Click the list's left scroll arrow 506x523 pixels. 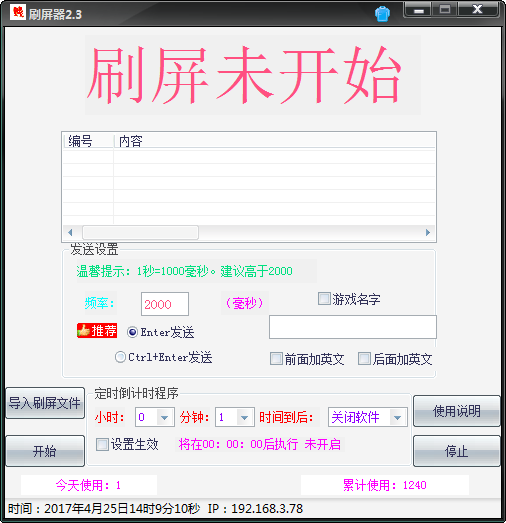coord(70,232)
